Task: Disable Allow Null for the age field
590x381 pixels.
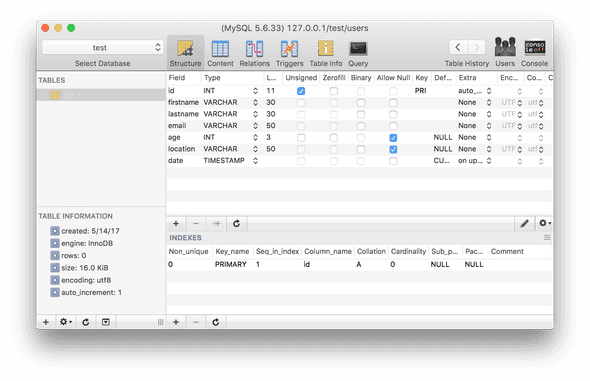Action: pos(393,138)
